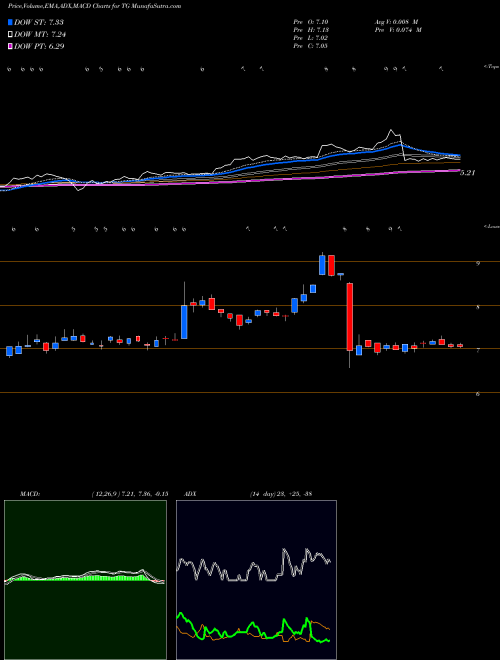500x660 pixels.
Task: Click the 'Pre V: 0.074 M' value
Action: click(x=398, y=30)
